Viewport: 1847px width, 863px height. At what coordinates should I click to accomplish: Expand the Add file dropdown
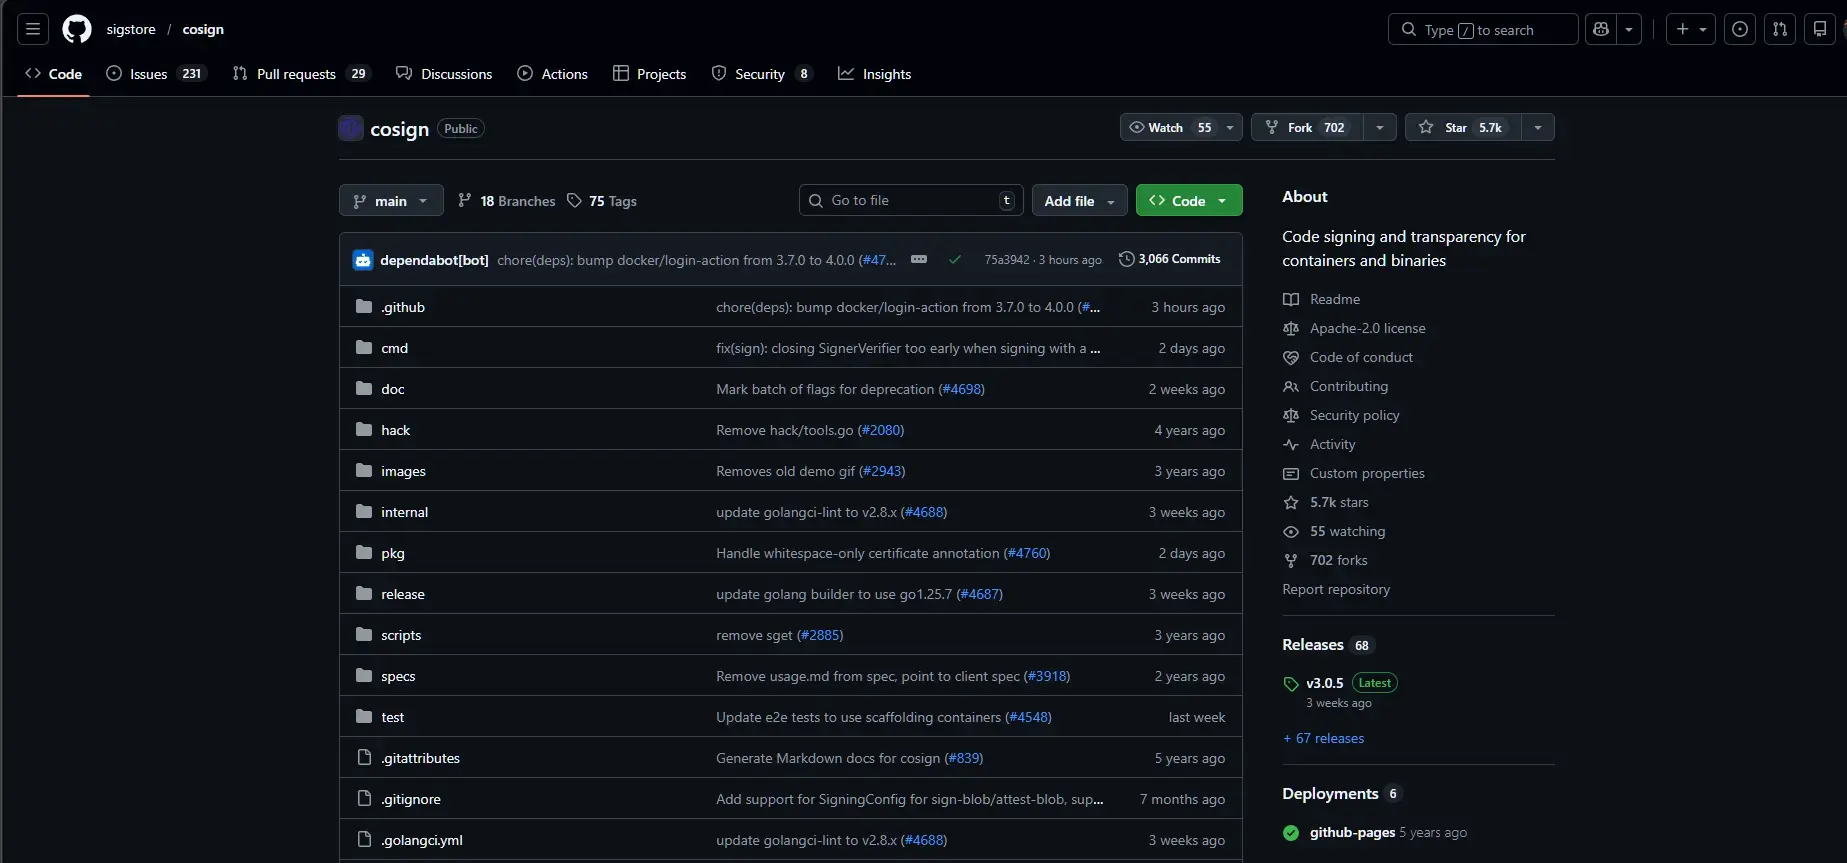(x=1079, y=200)
